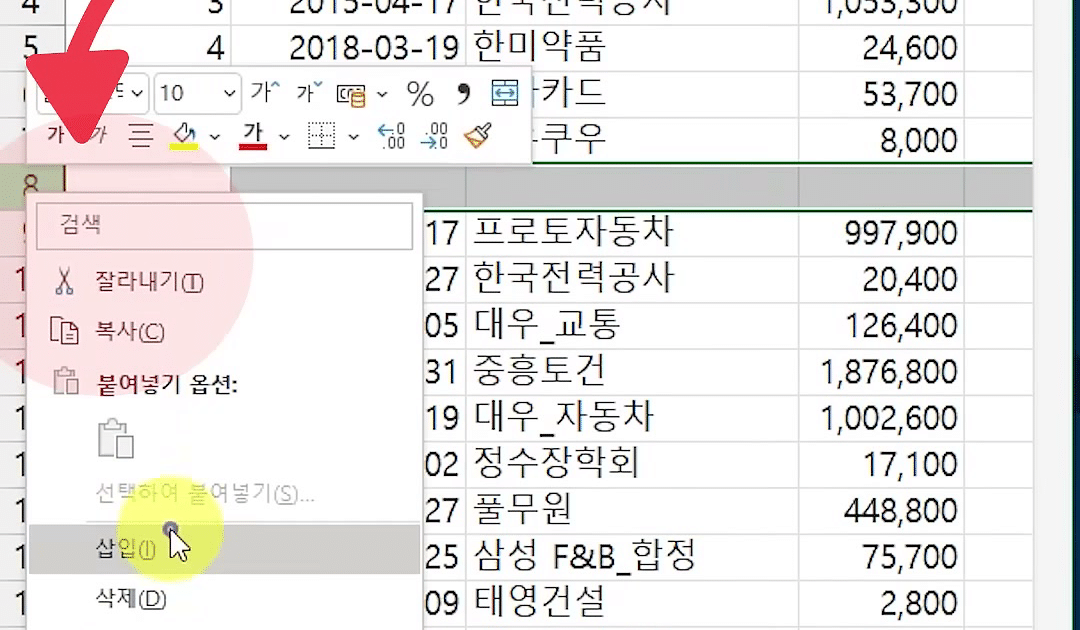Select the 1,876,800 amount cell
Image resolution: width=1080 pixels, height=630 pixels.
[881, 371]
